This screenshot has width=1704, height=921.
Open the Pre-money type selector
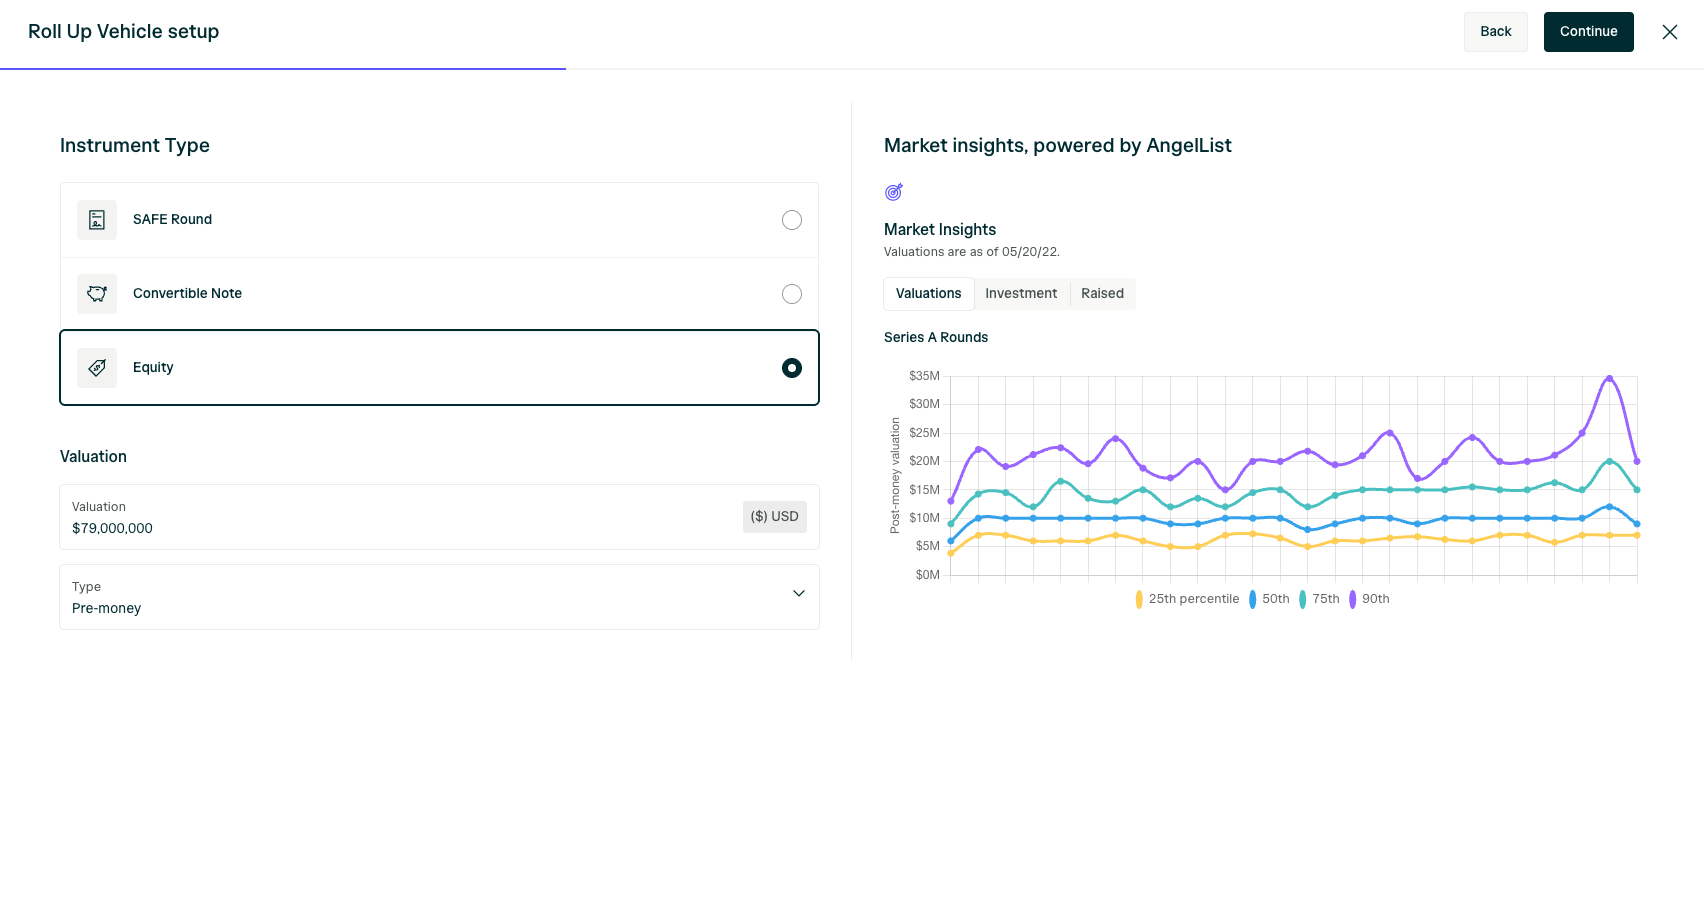(x=440, y=597)
